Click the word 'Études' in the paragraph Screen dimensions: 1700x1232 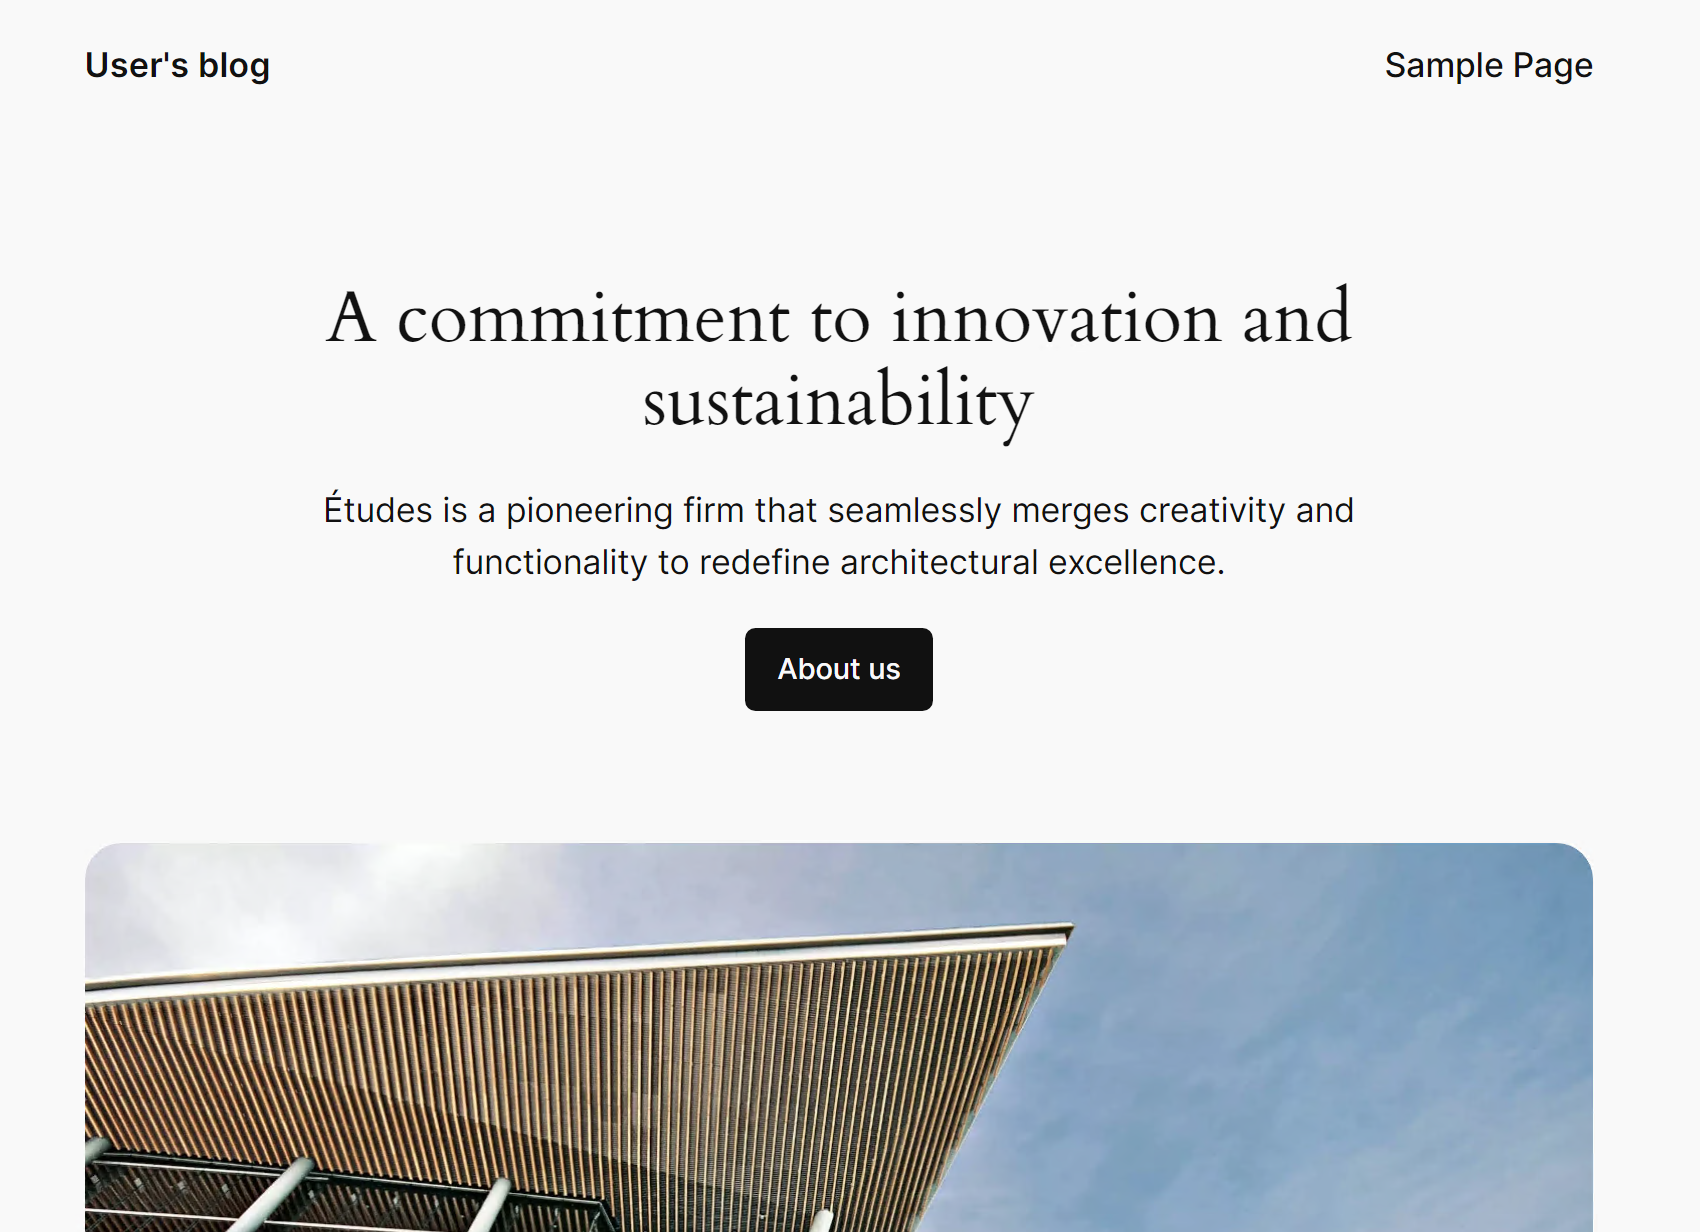(x=378, y=510)
